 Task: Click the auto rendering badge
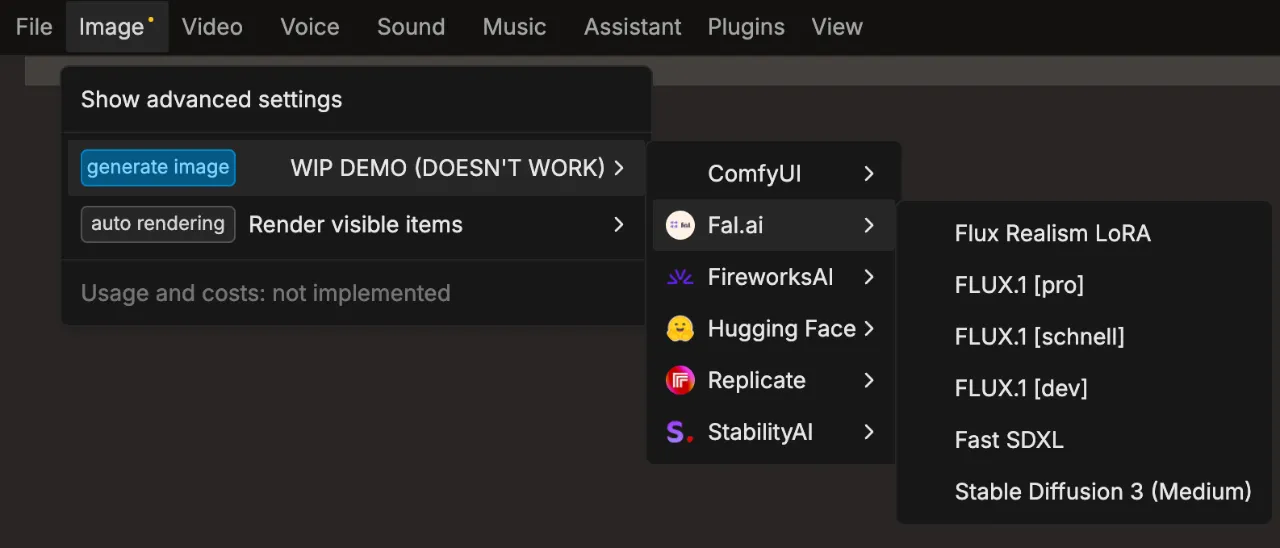[158, 224]
